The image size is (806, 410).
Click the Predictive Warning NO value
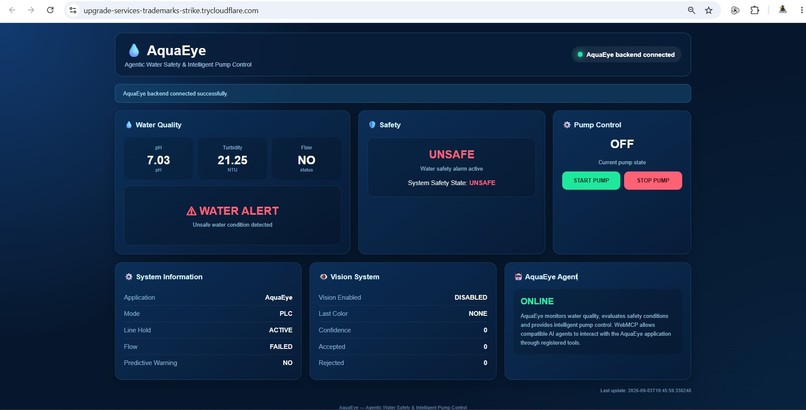point(288,363)
